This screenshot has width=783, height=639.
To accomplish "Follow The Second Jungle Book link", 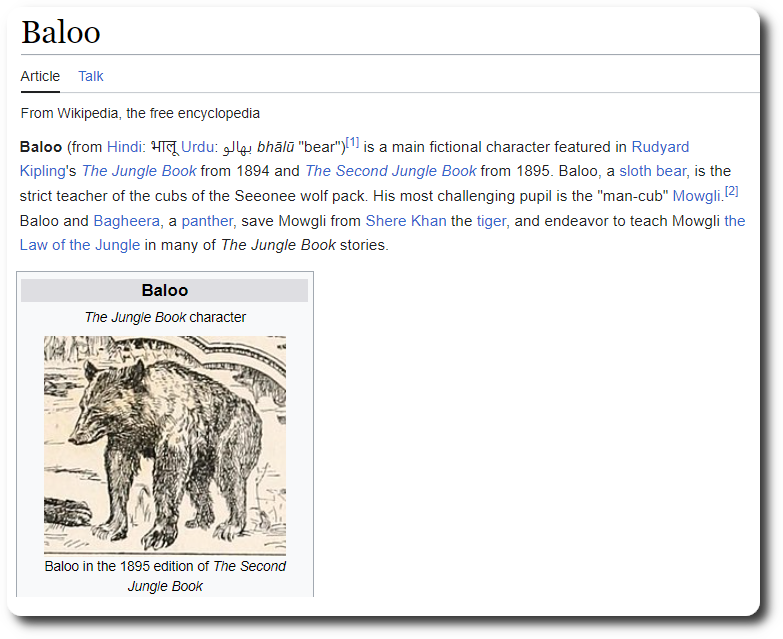I will pyautogui.click(x=390, y=171).
